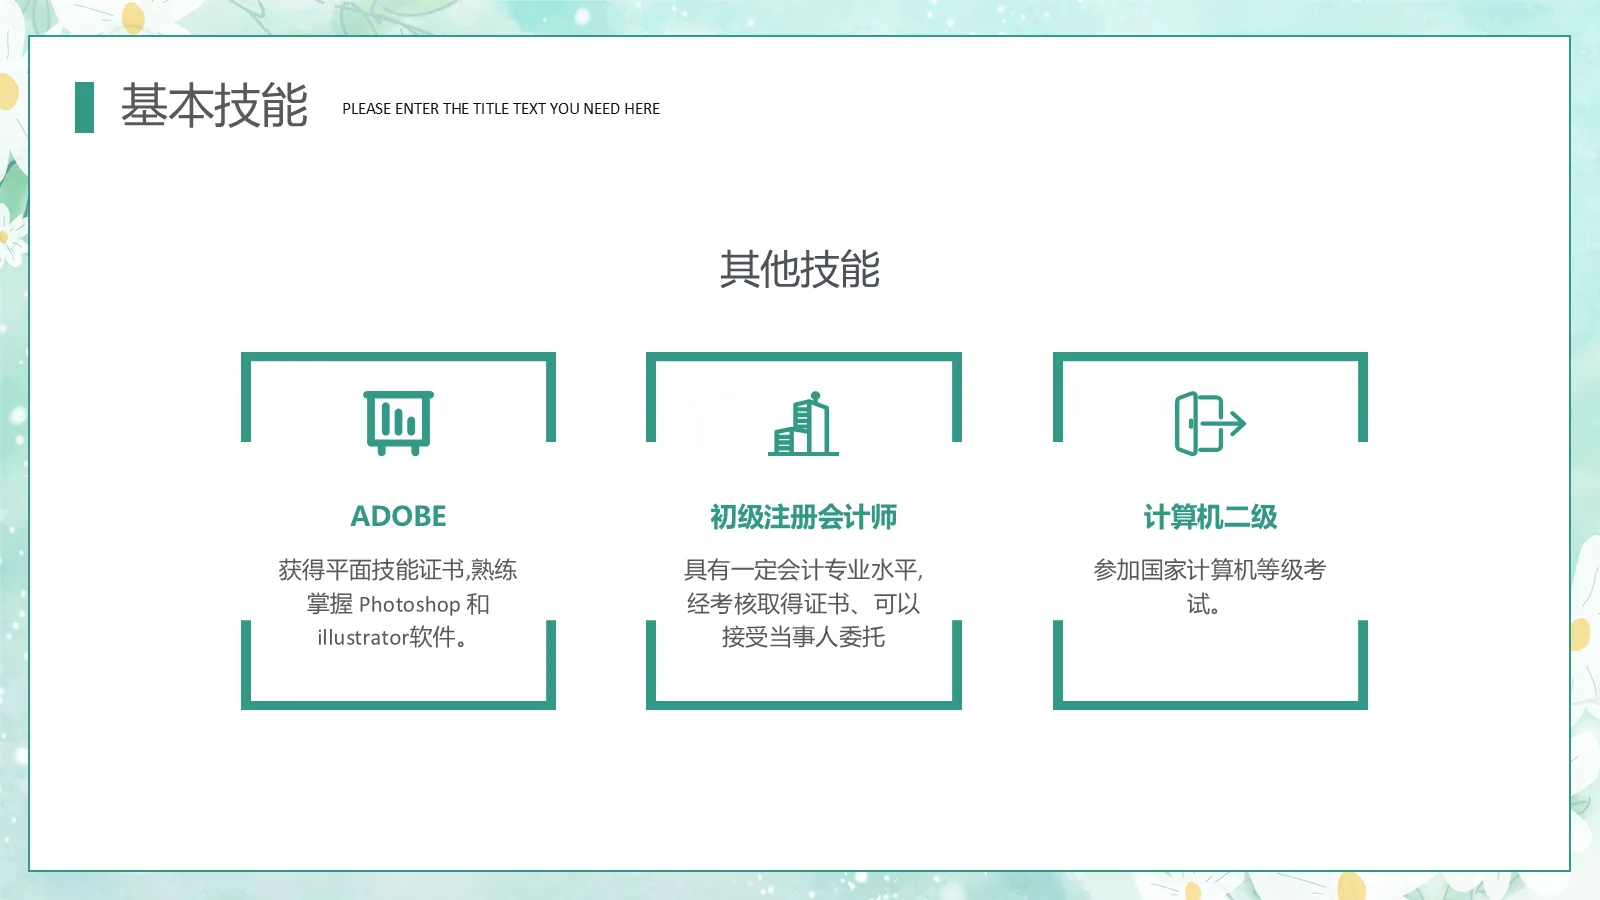This screenshot has height=900, width=1600.
Task: Select the building icon above 初级注册会计师
Action: coord(804,424)
